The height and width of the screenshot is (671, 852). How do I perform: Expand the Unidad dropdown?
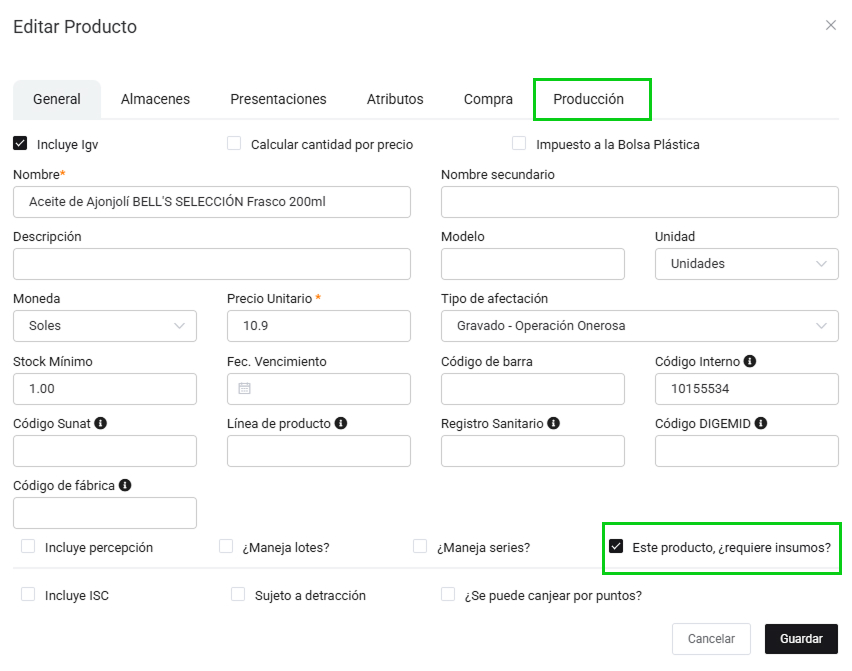(x=746, y=264)
